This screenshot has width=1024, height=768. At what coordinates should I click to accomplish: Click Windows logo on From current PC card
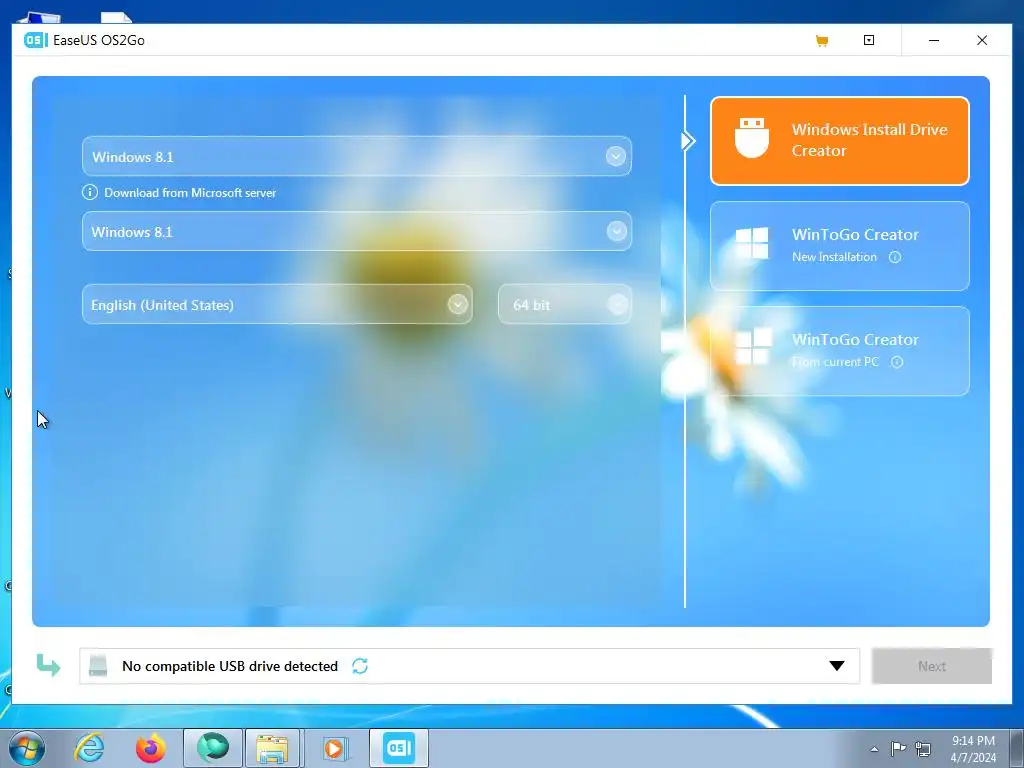pyautogui.click(x=753, y=346)
